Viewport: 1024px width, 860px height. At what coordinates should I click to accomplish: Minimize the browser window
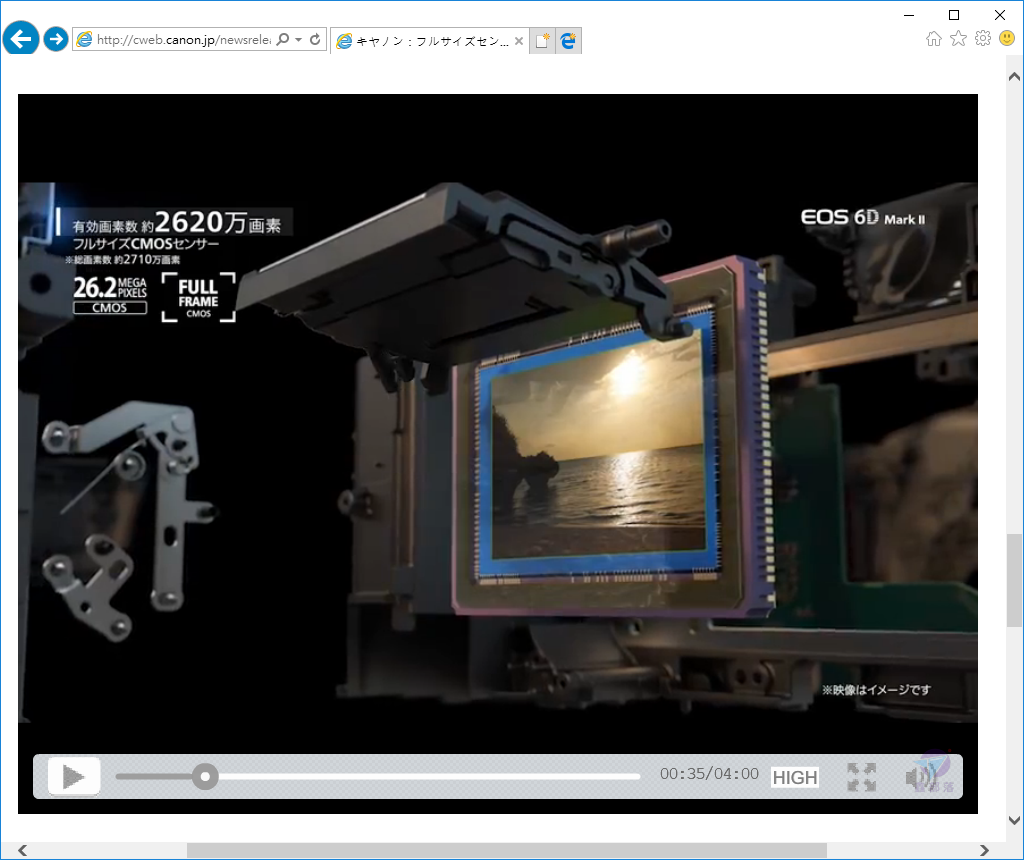[x=909, y=15]
